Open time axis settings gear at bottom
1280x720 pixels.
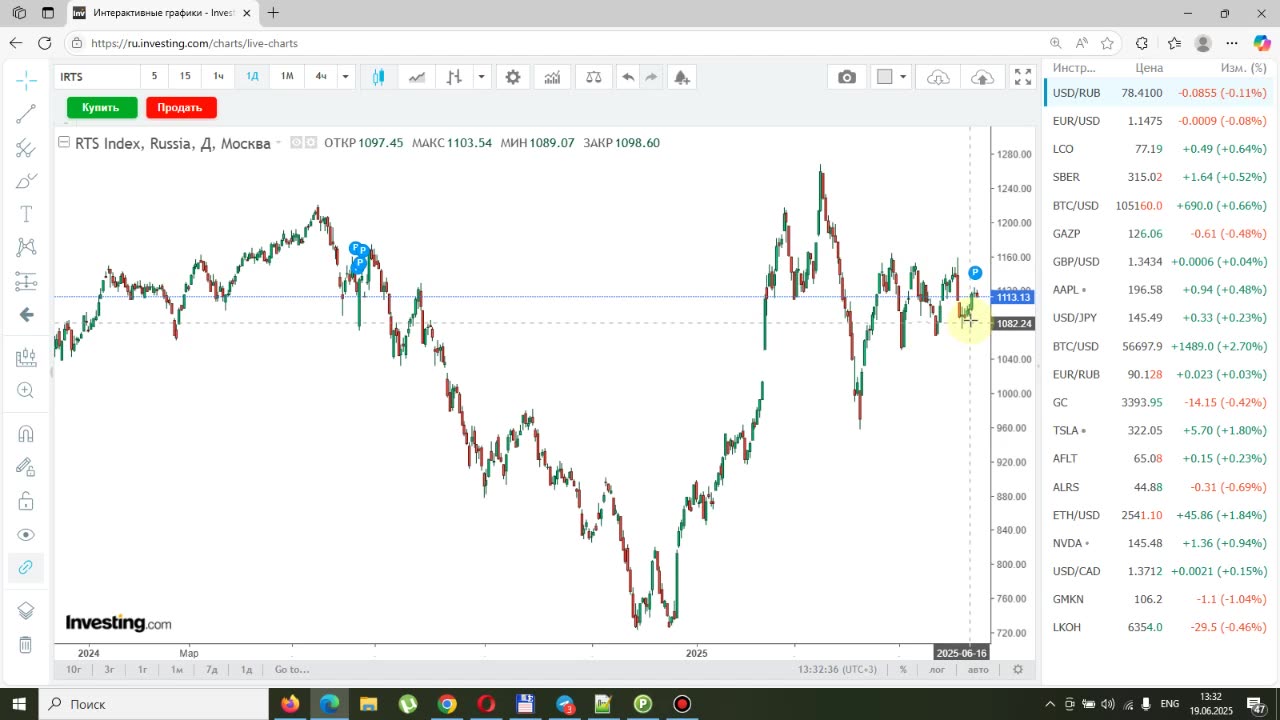(x=1018, y=670)
